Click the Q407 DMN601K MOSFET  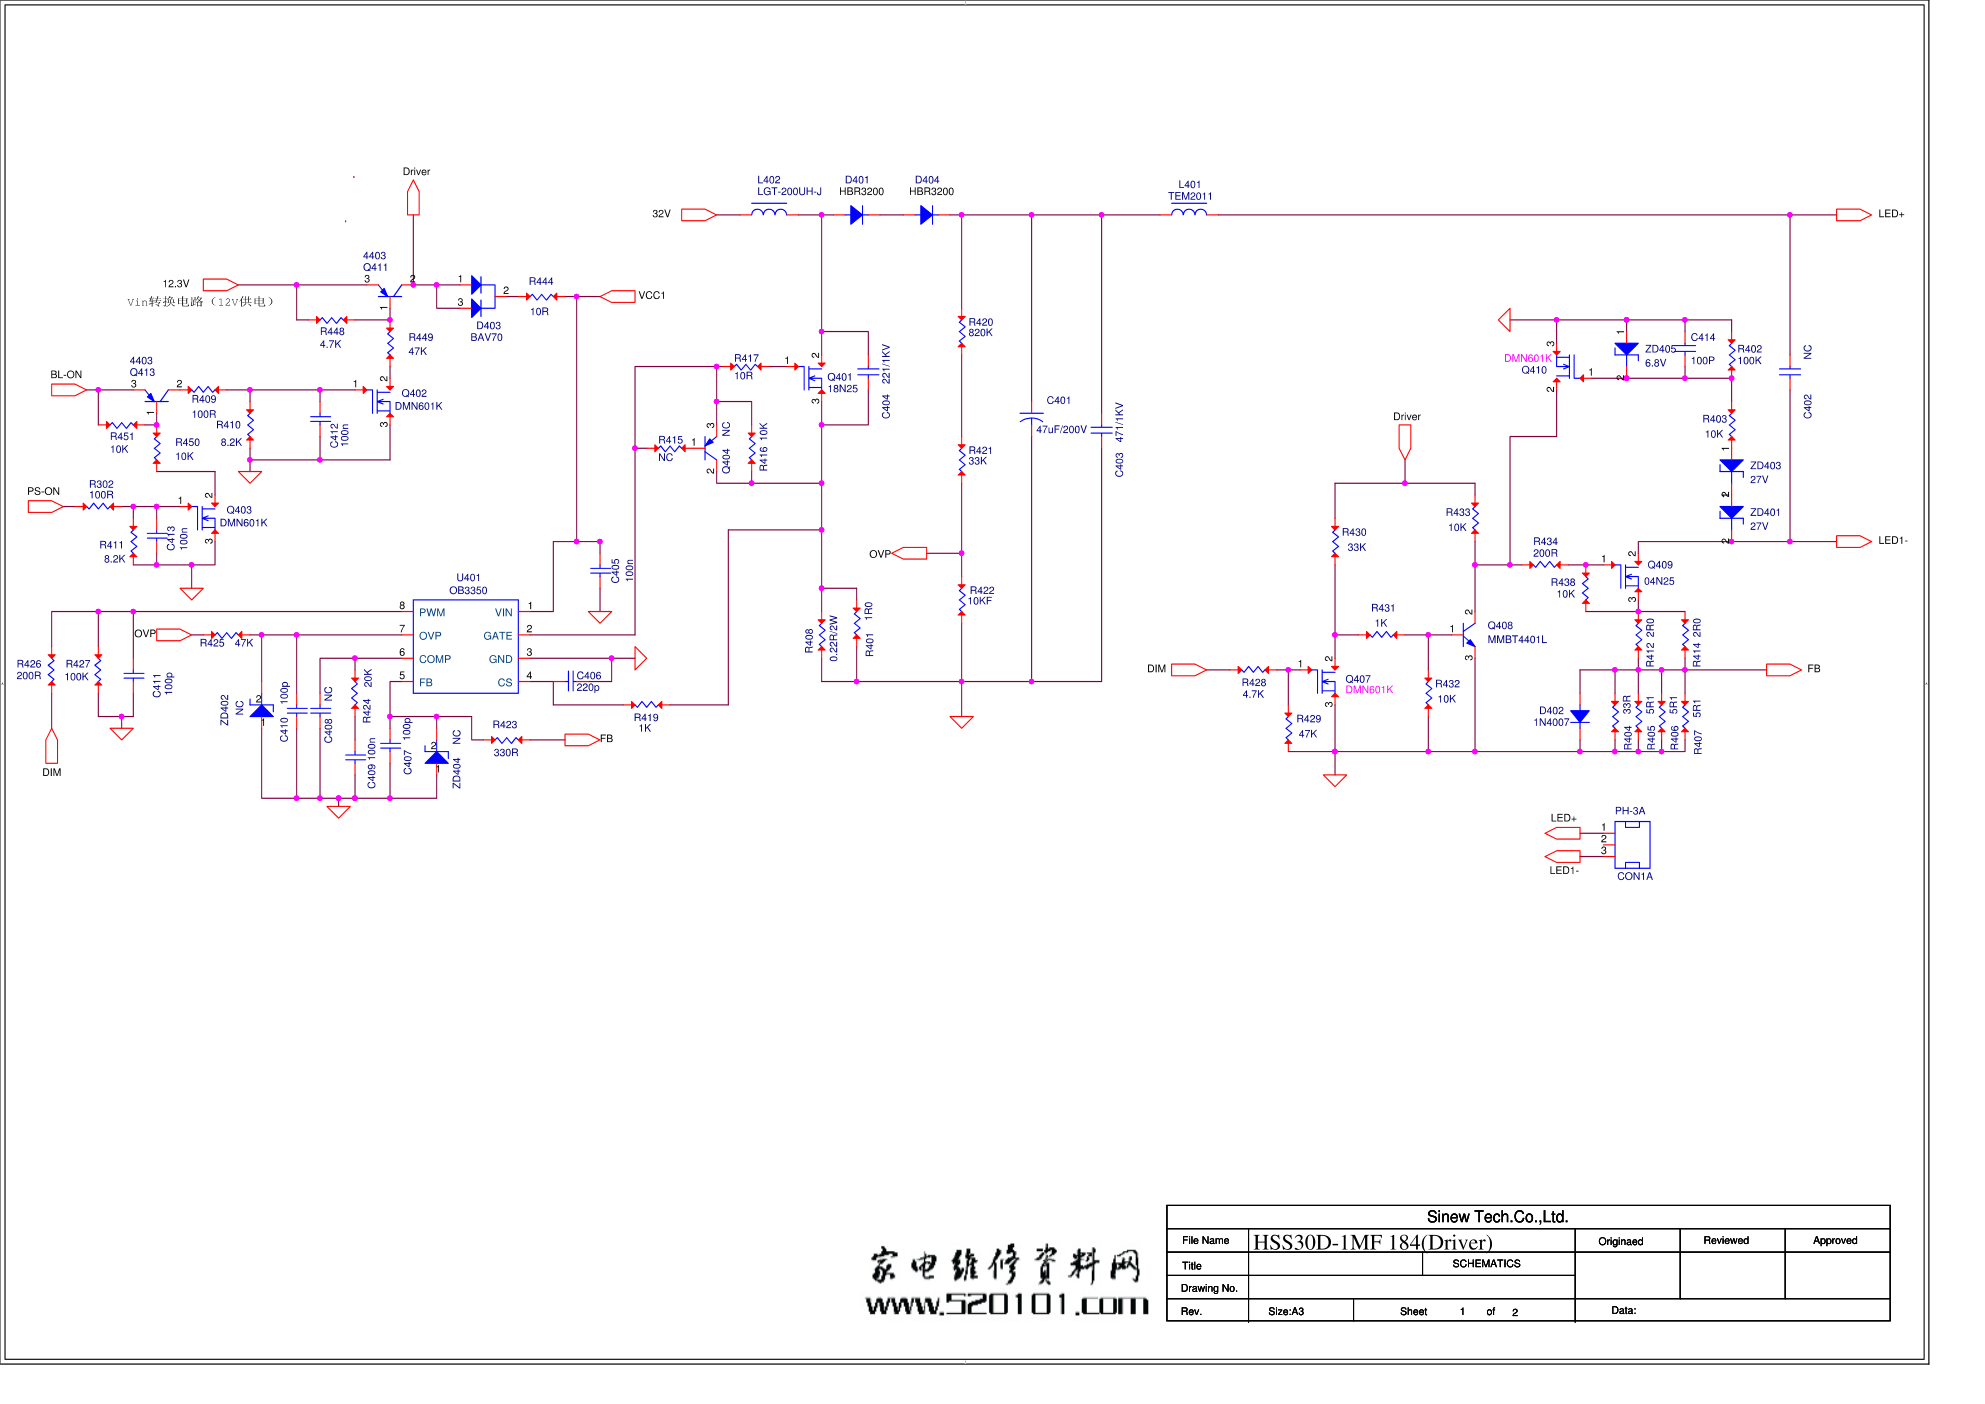click(1328, 682)
